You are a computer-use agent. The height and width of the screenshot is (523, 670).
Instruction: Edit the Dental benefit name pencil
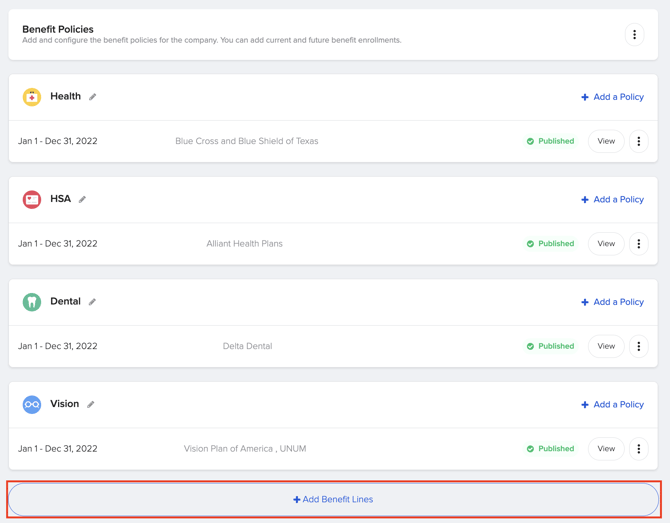click(93, 302)
